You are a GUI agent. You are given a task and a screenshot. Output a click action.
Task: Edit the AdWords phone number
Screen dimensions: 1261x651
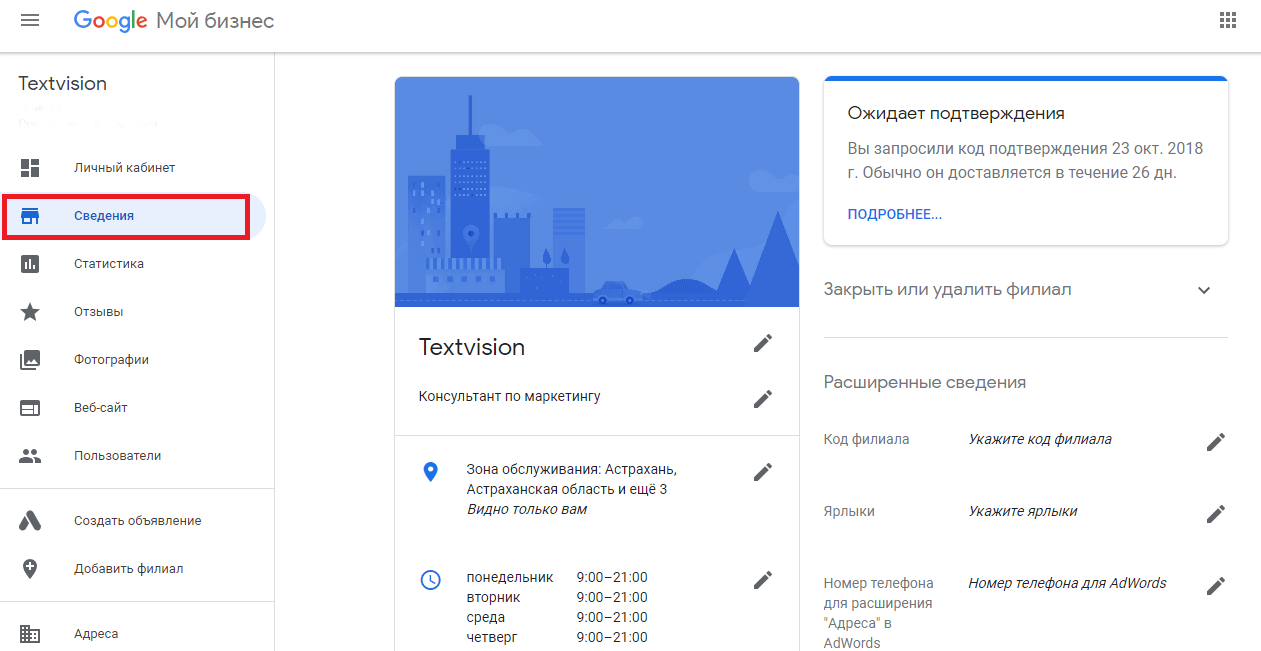pyautogui.click(x=1216, y=585)
